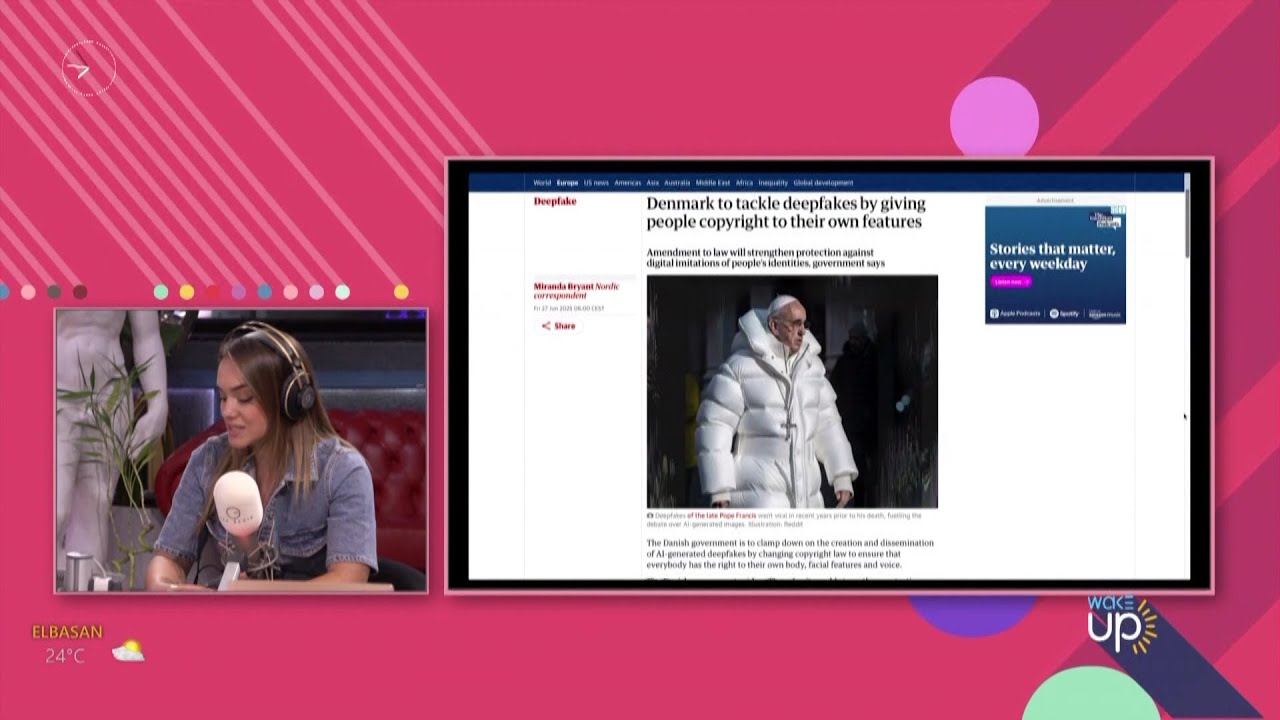This screenshot has height=720, width=1280.
Task: Click the Elbasan 24°C weather widget
Action: 88,644
